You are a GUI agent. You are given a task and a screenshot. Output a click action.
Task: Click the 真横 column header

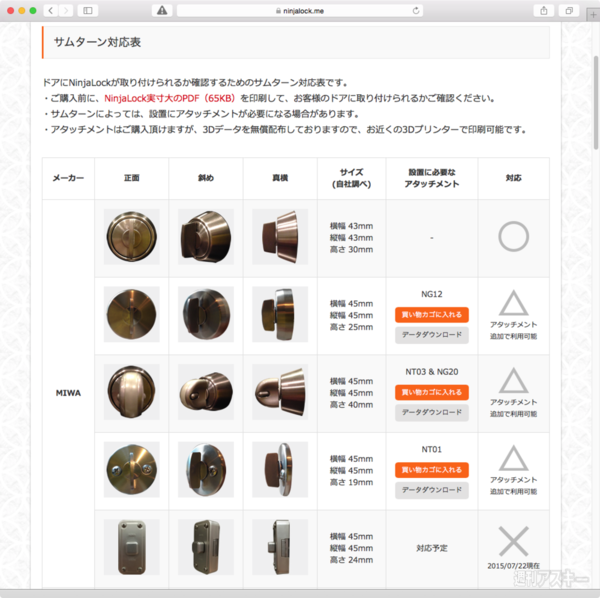click(x=280, y=178)
